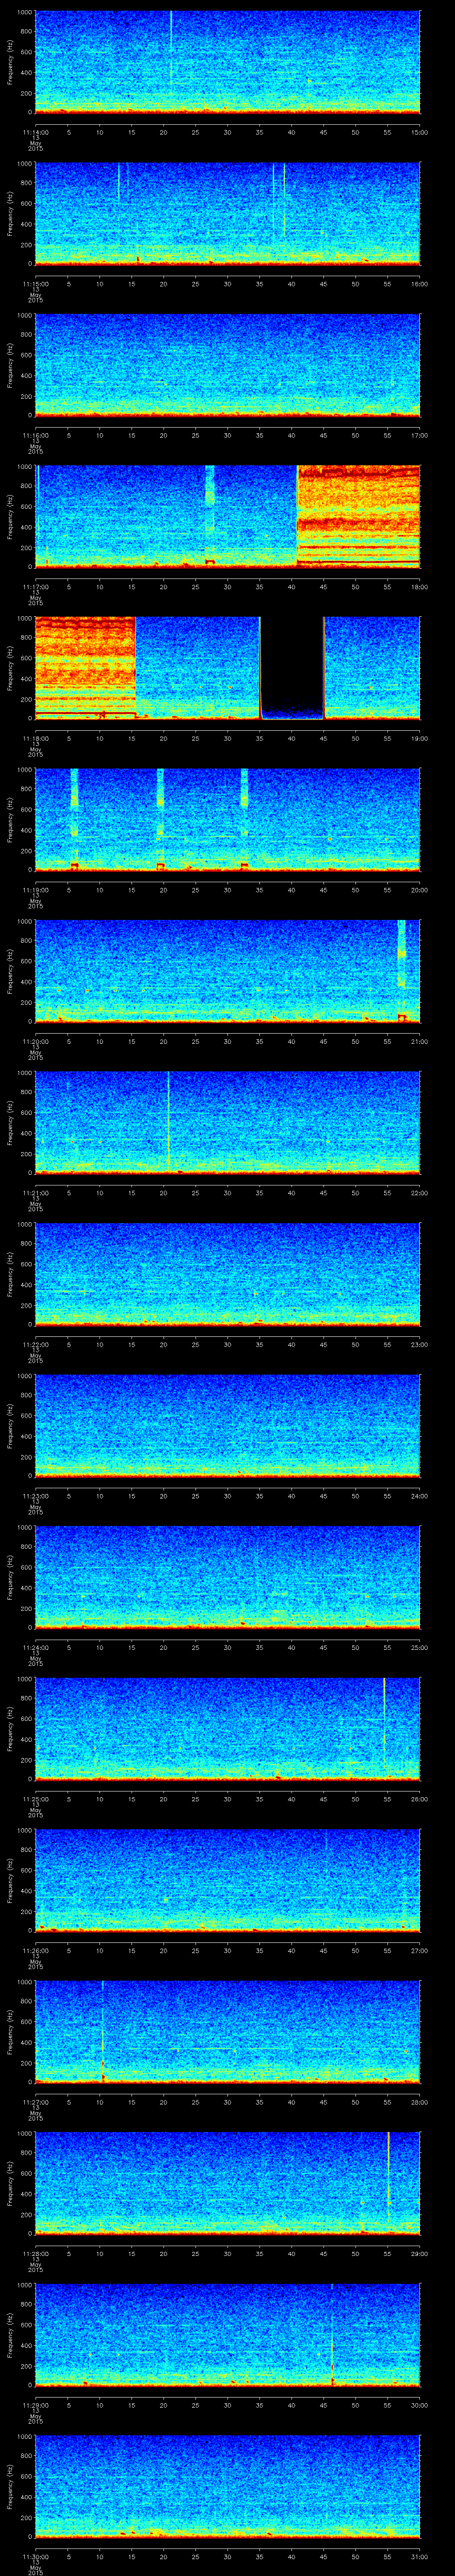455x2576 pixels.
Task: Click the 11:21:00 start time label
Action: [35, 1193]
